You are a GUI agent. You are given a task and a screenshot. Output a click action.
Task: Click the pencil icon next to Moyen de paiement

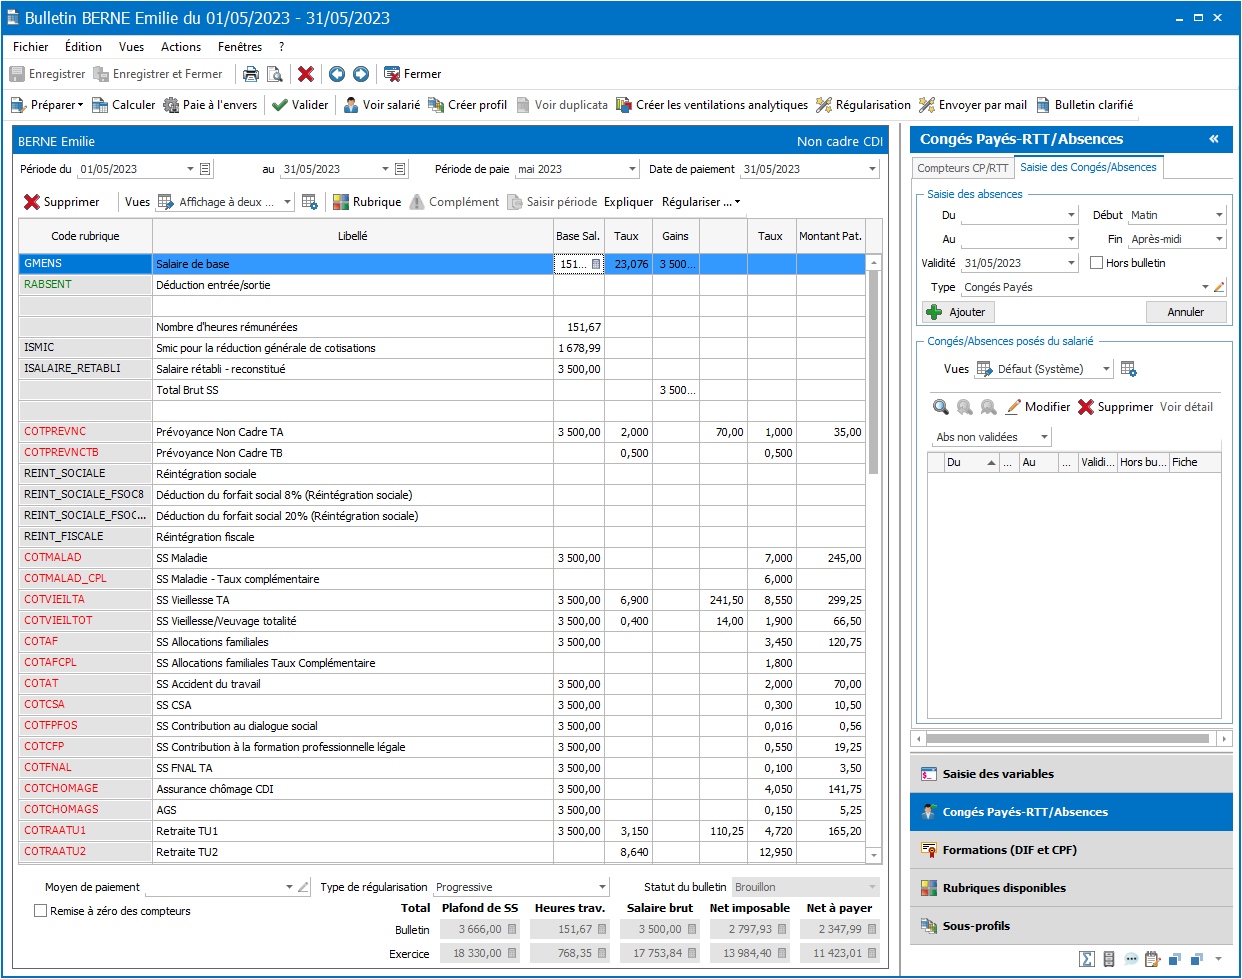coord(303,887)
